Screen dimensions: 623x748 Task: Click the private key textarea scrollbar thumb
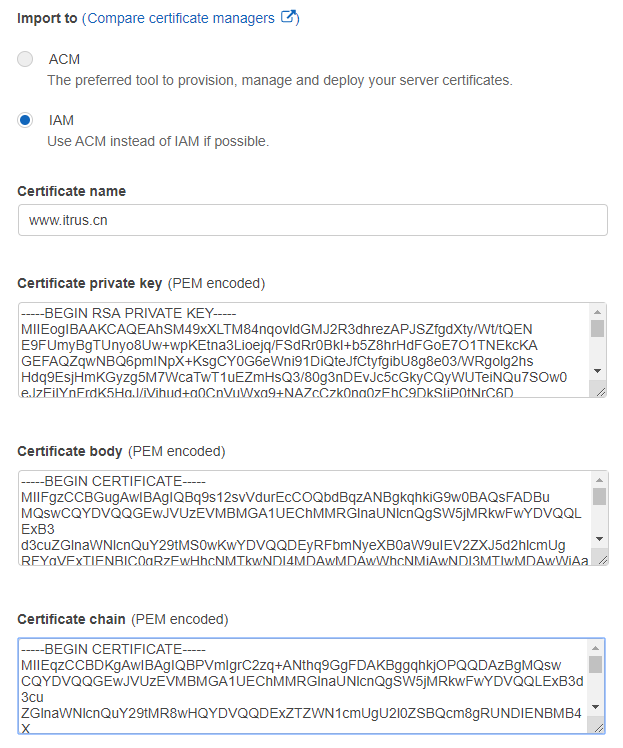(x=597, y=328)
